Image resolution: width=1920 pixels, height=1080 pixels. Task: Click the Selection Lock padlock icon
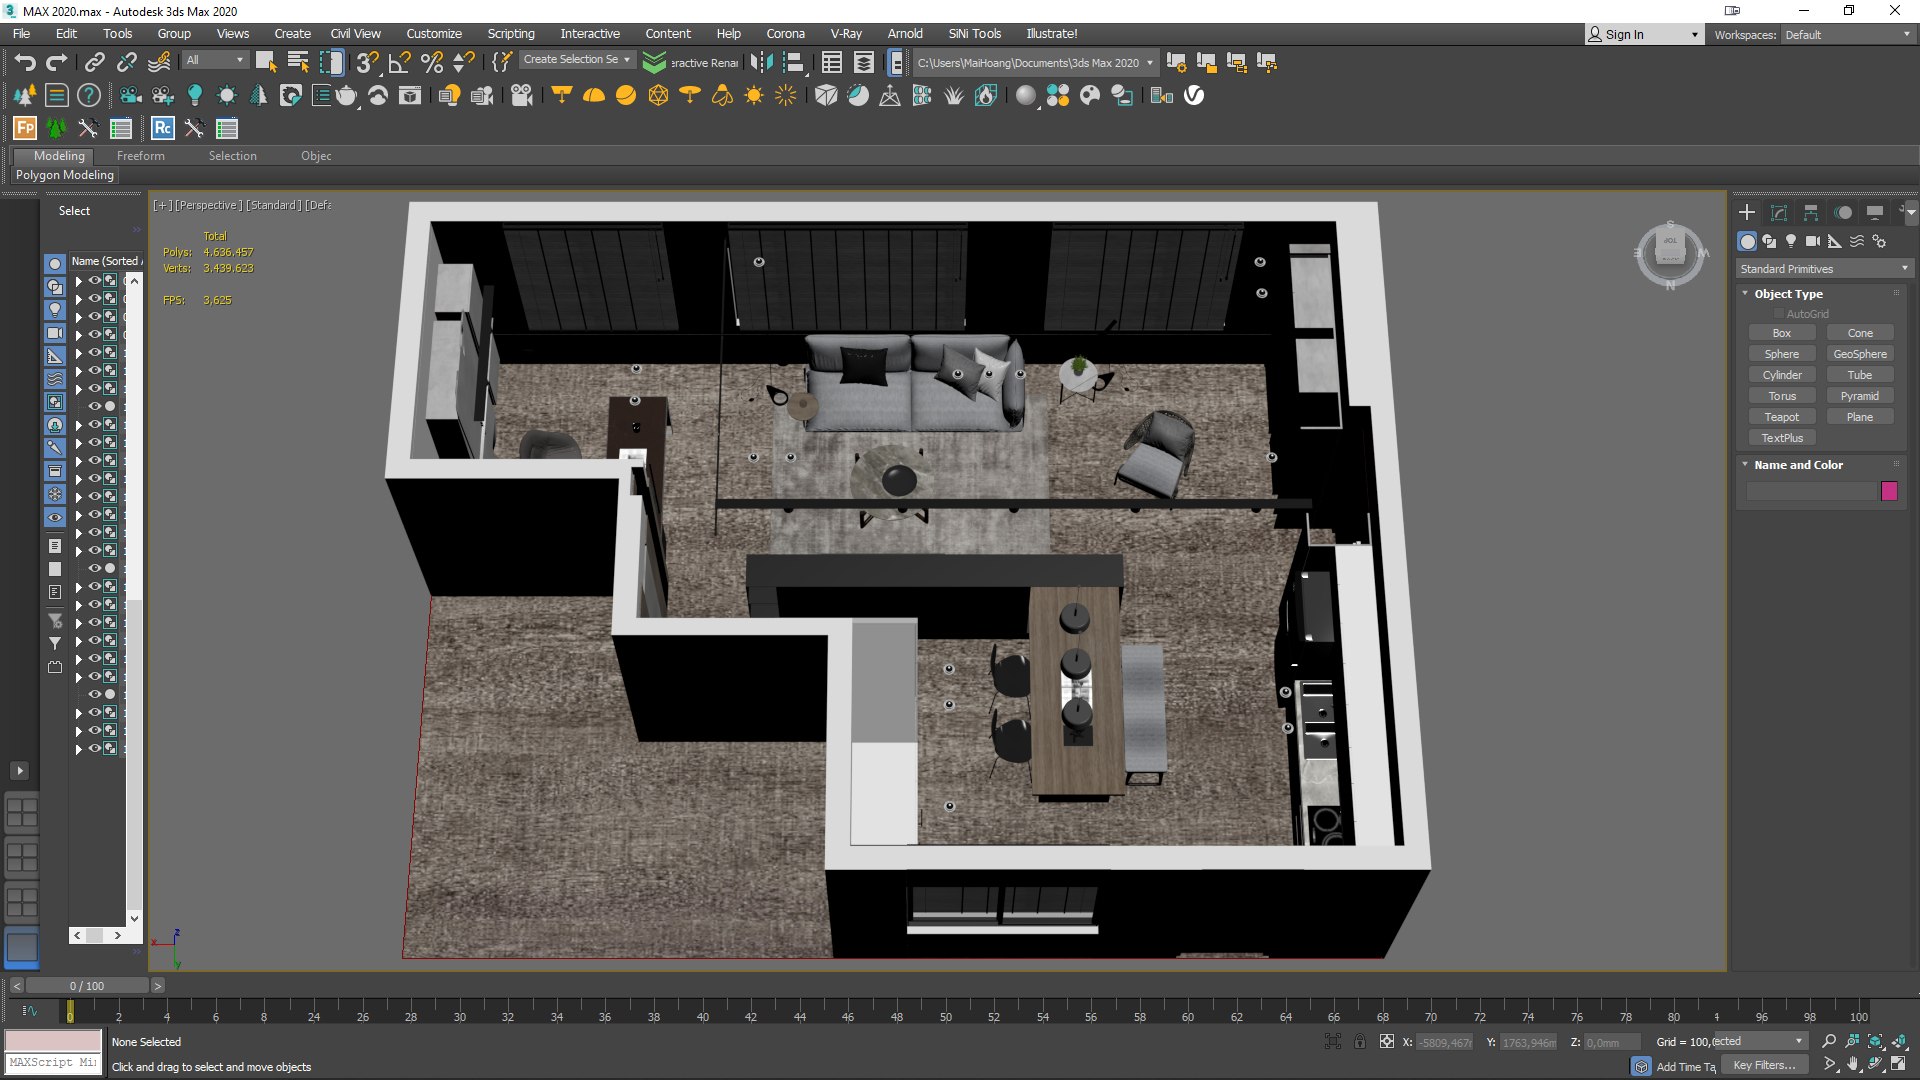(1360, 1041)
